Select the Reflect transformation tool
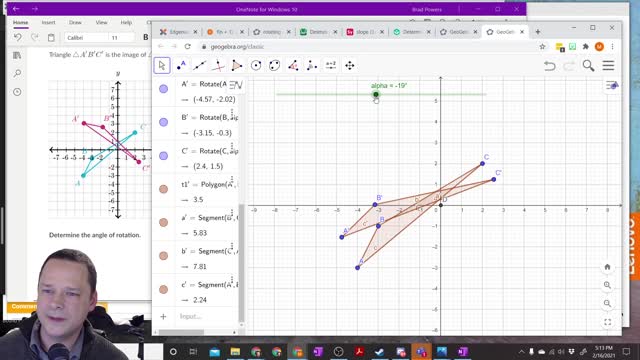 click(x=312, y=65)
